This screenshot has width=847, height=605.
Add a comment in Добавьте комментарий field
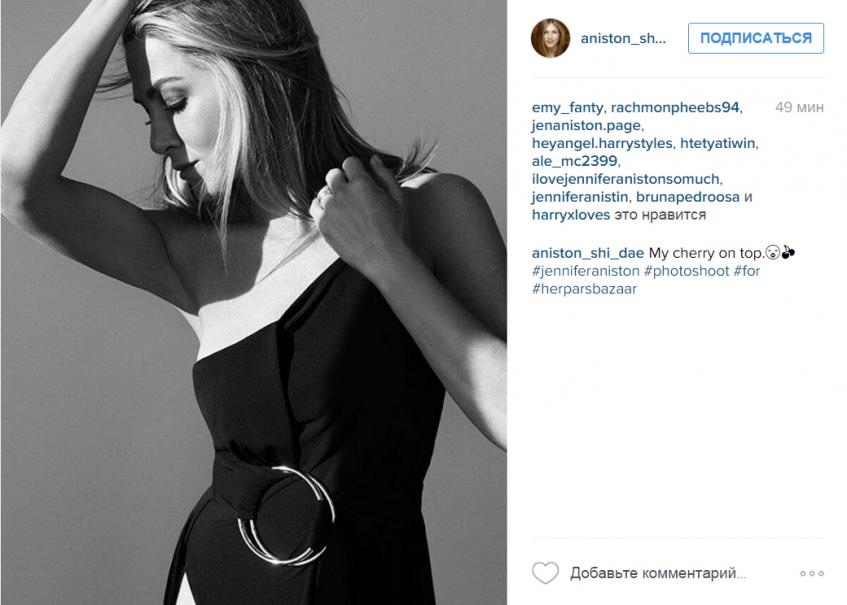(658, 573)
